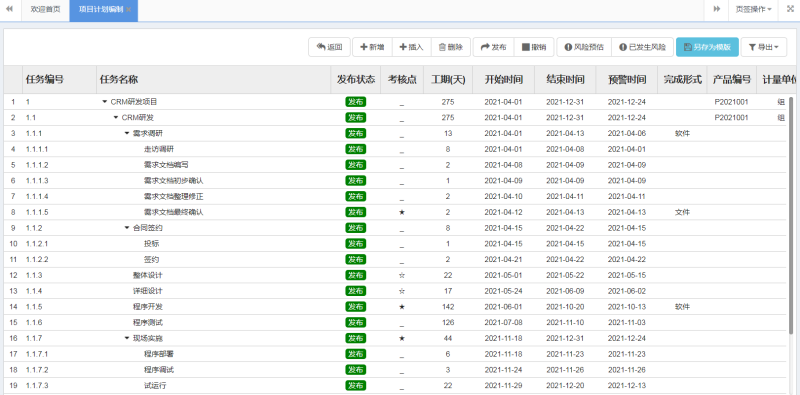Select the 需求文档初步确认 task name
The image size is (800, 395).
173,181
